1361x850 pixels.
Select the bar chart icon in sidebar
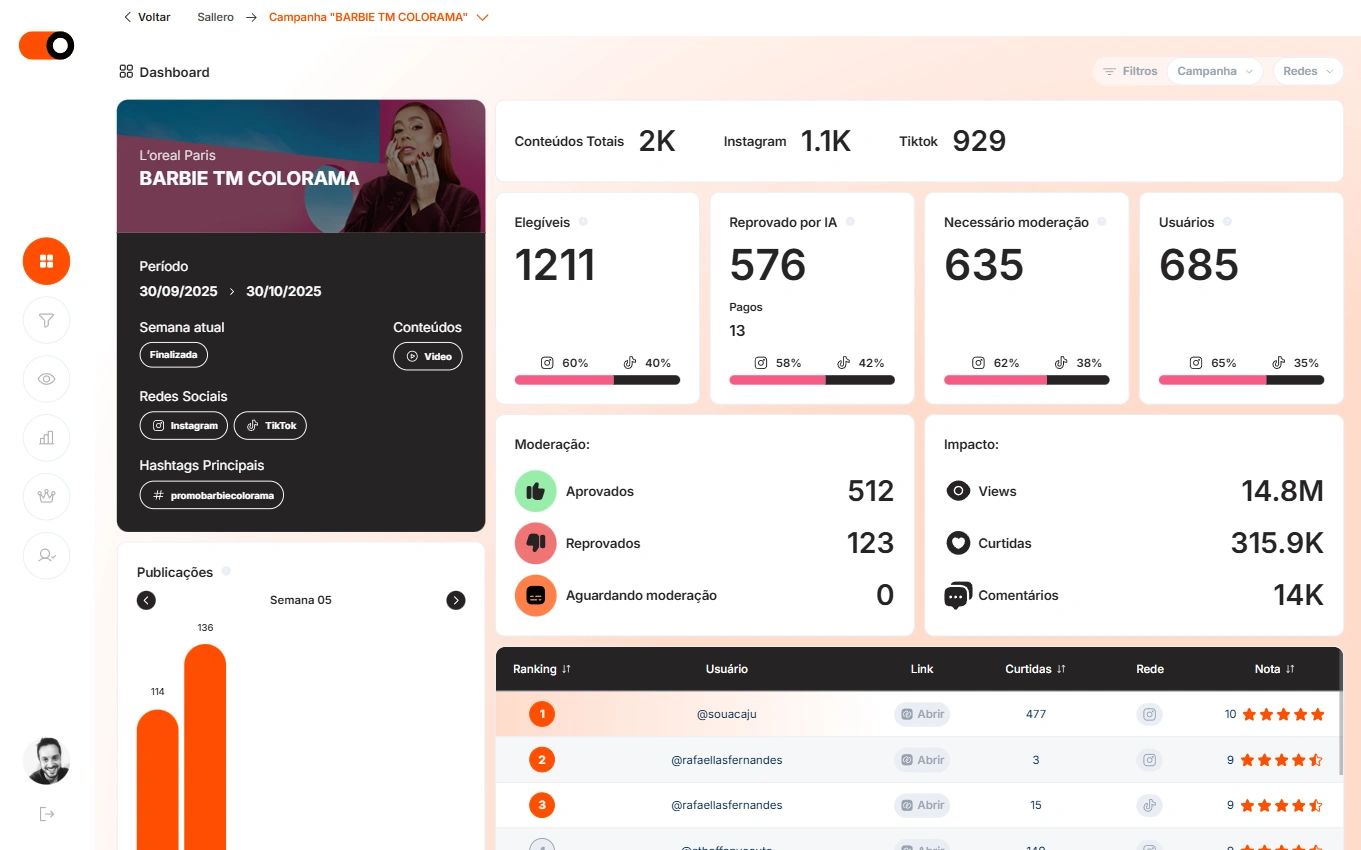pos(46,438)
